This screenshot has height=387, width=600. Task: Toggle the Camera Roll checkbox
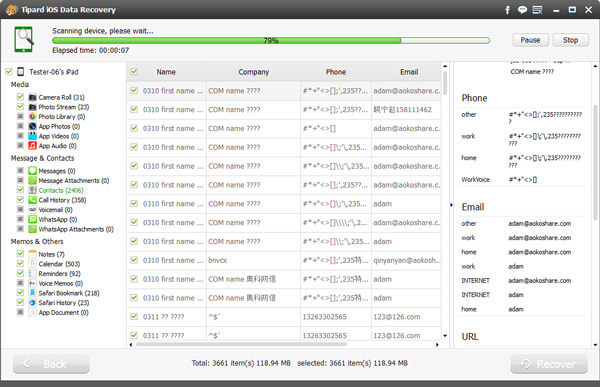pyautogui.click(x=20, y=97)
